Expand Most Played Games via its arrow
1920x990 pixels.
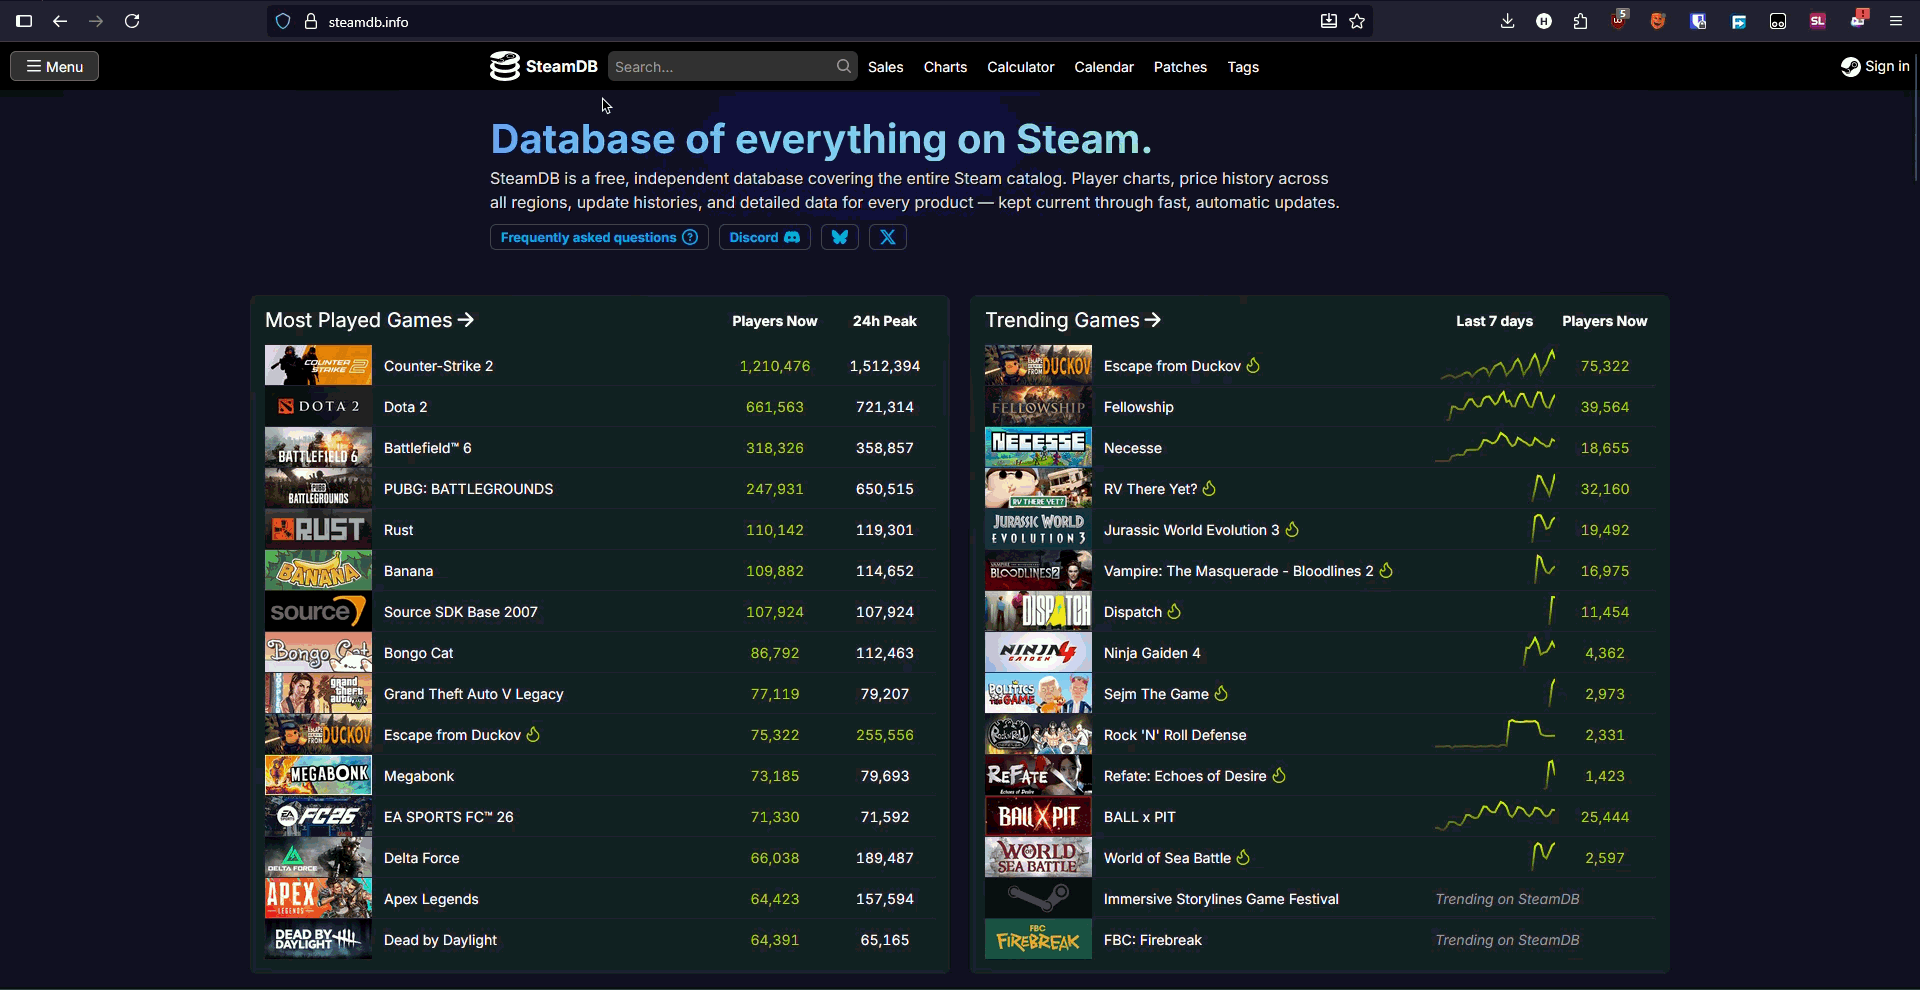(x=466, y=320)
